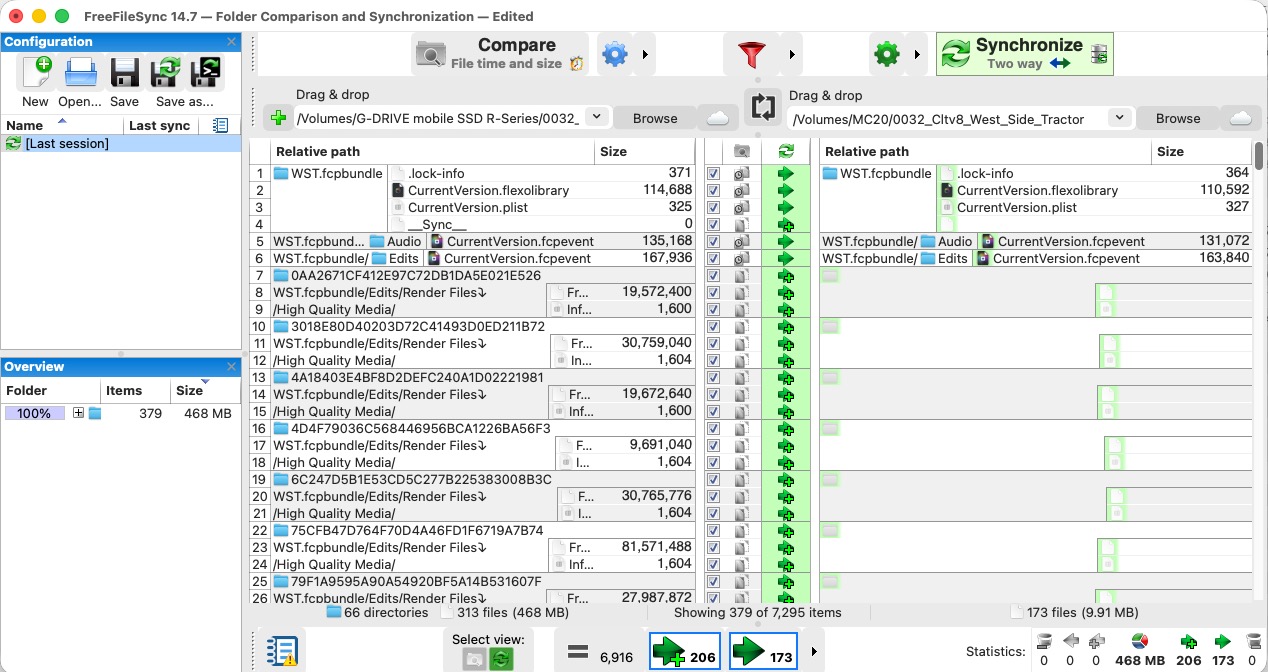1268x672 pixels.
Task: Sort overview by the Size column
Action: pyautogui.click(x=204, y=390)
